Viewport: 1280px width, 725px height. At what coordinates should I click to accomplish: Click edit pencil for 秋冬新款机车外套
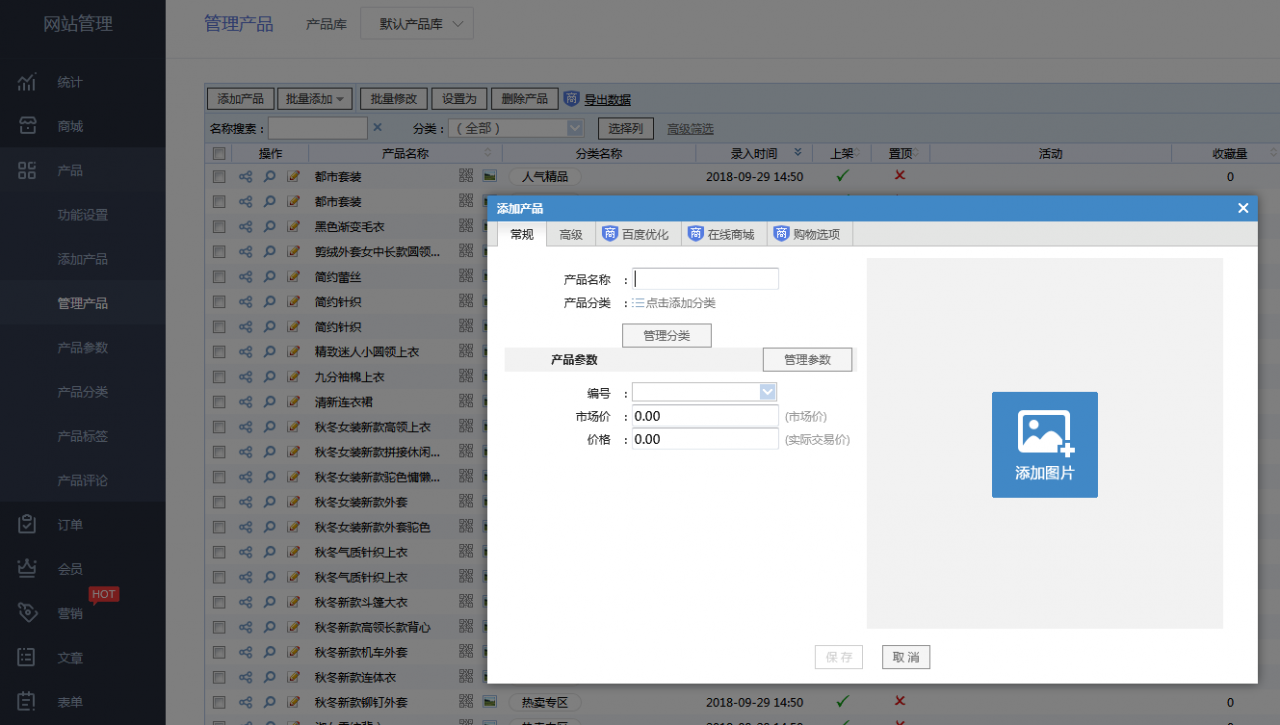[x=293, y=652]
